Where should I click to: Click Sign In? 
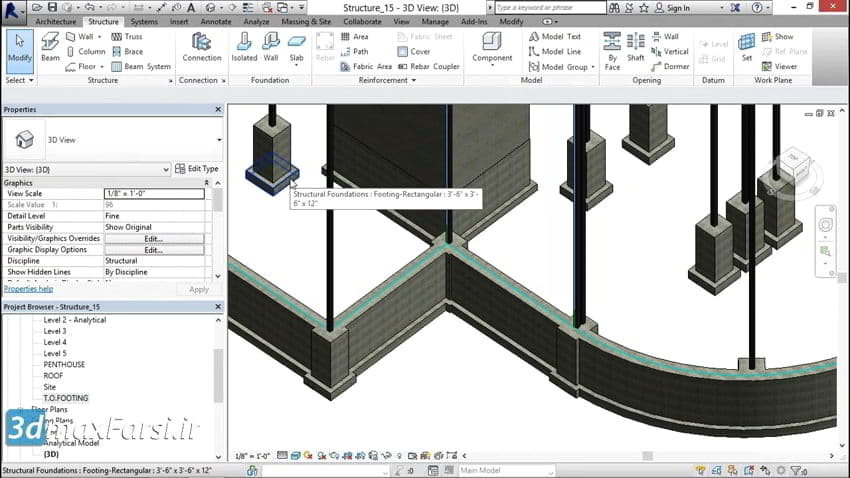[678, 8]
